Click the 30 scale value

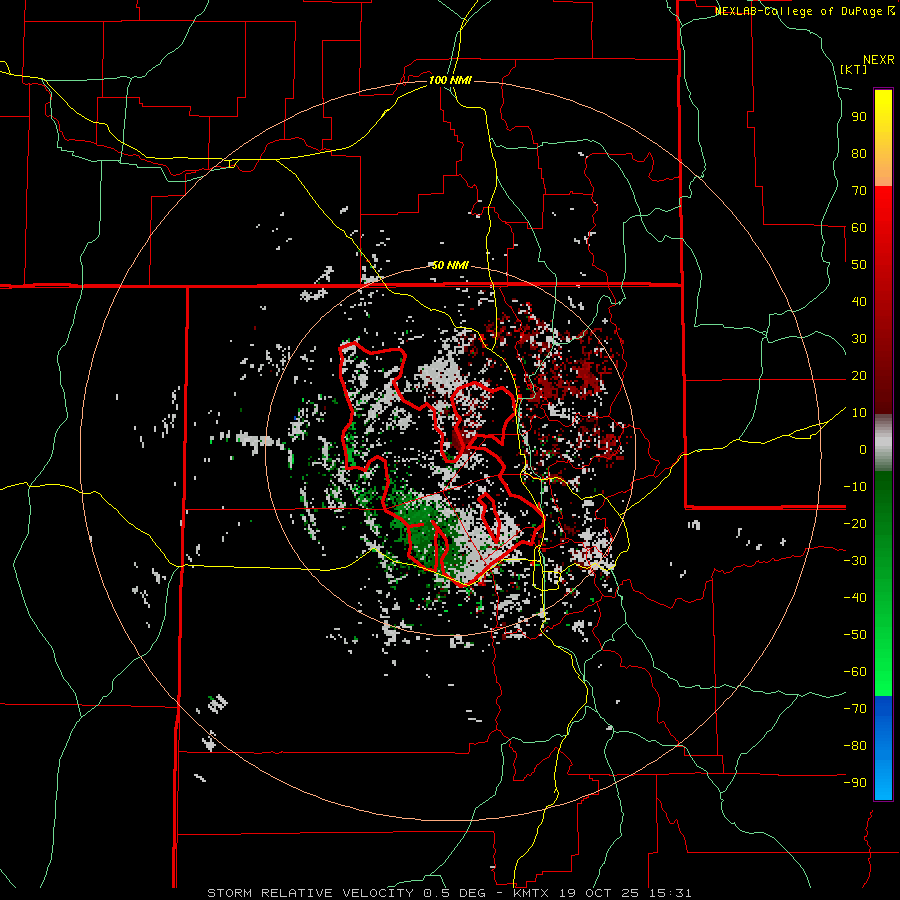(x=859, y=339)
